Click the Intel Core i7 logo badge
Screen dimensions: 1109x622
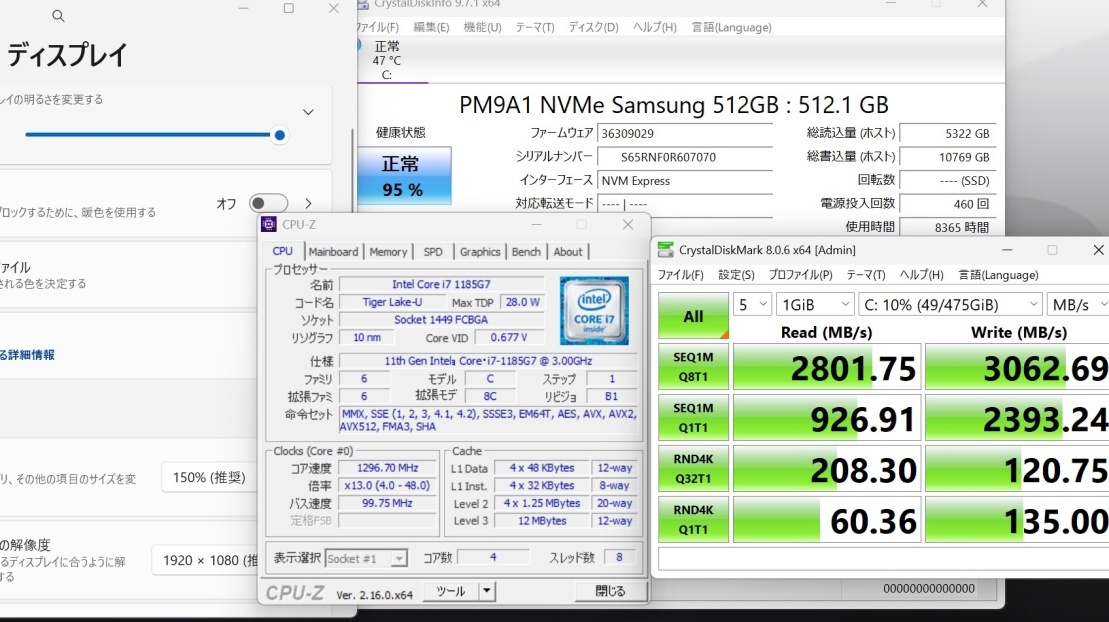tap(594, 310)
